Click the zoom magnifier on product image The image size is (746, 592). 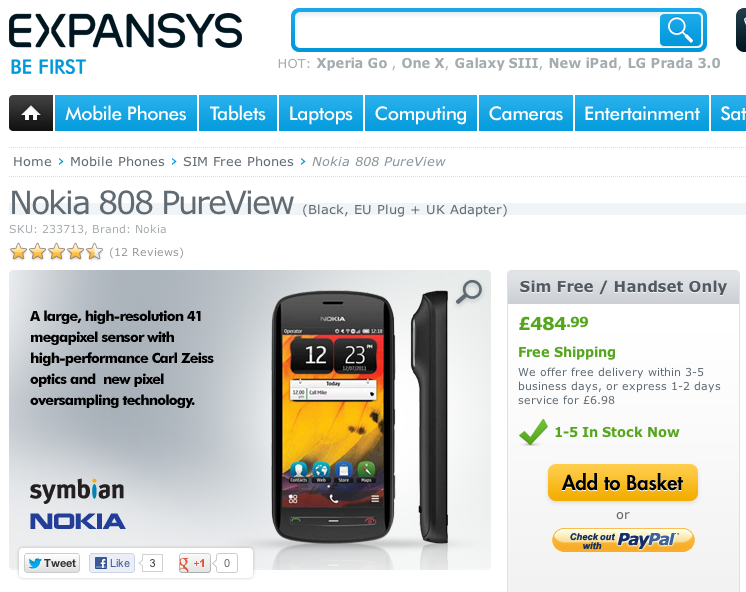click(469, 291)
